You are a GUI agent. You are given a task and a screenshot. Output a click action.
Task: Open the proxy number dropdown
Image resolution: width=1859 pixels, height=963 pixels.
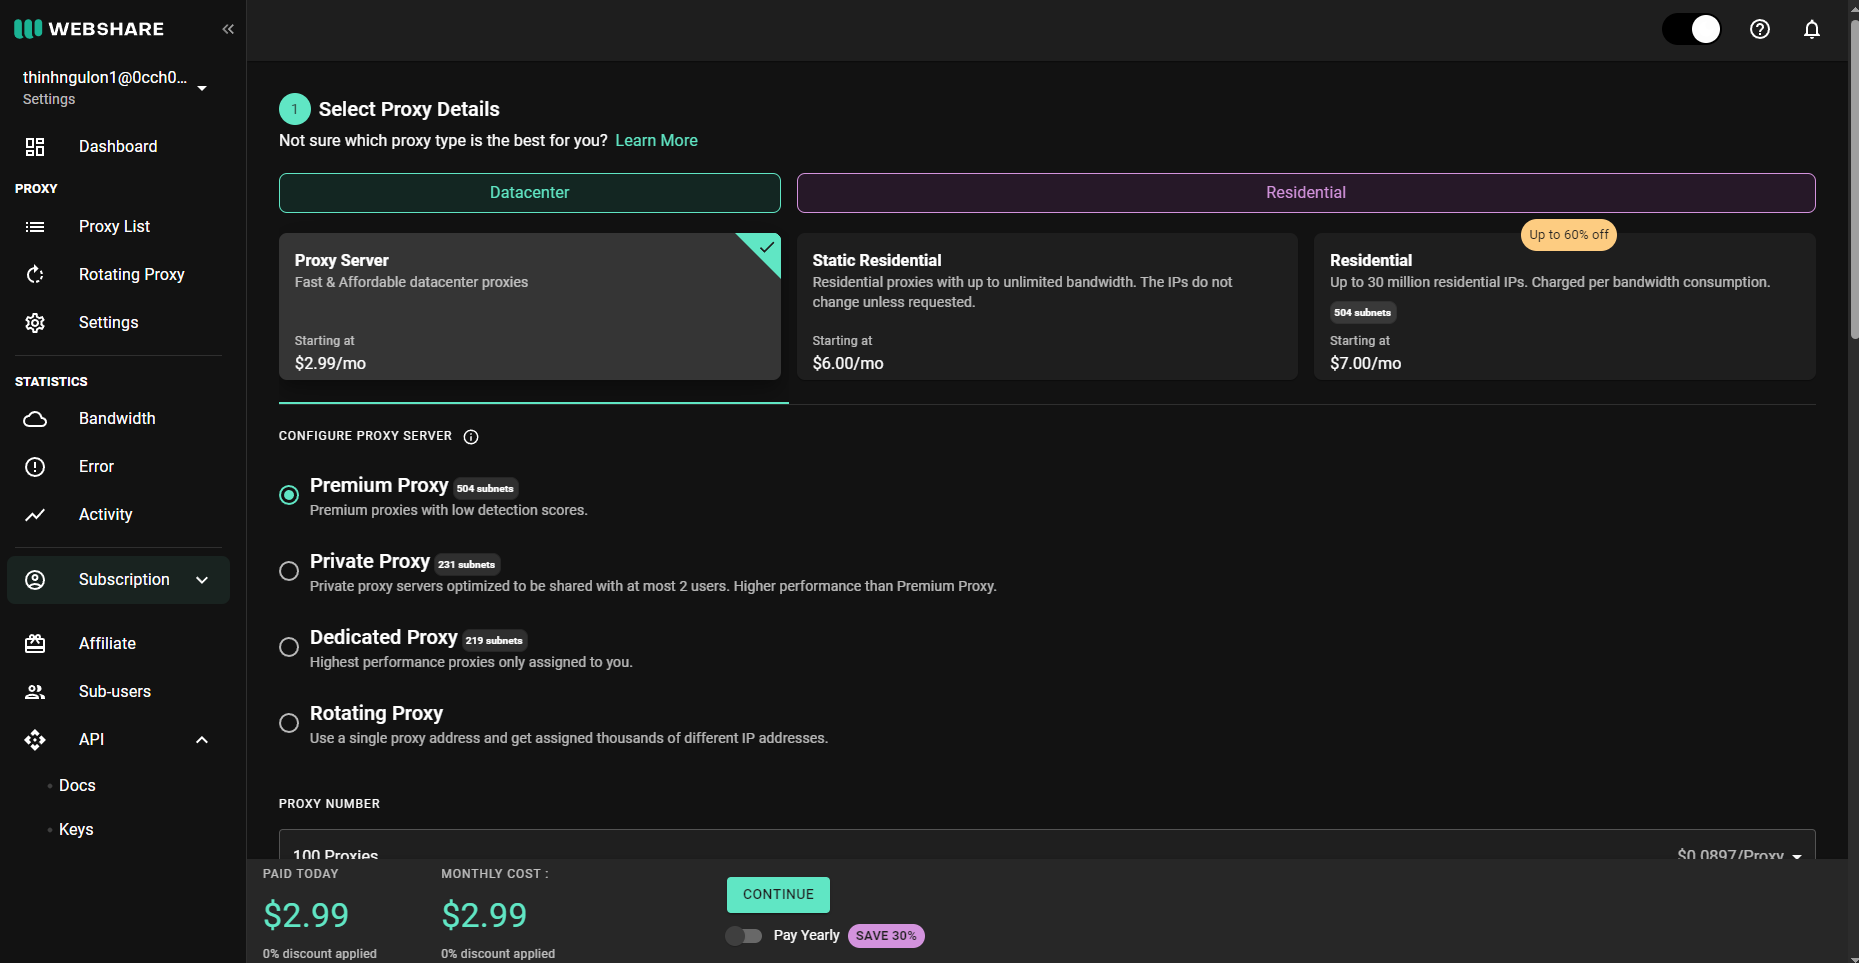tap(1047, 845)
